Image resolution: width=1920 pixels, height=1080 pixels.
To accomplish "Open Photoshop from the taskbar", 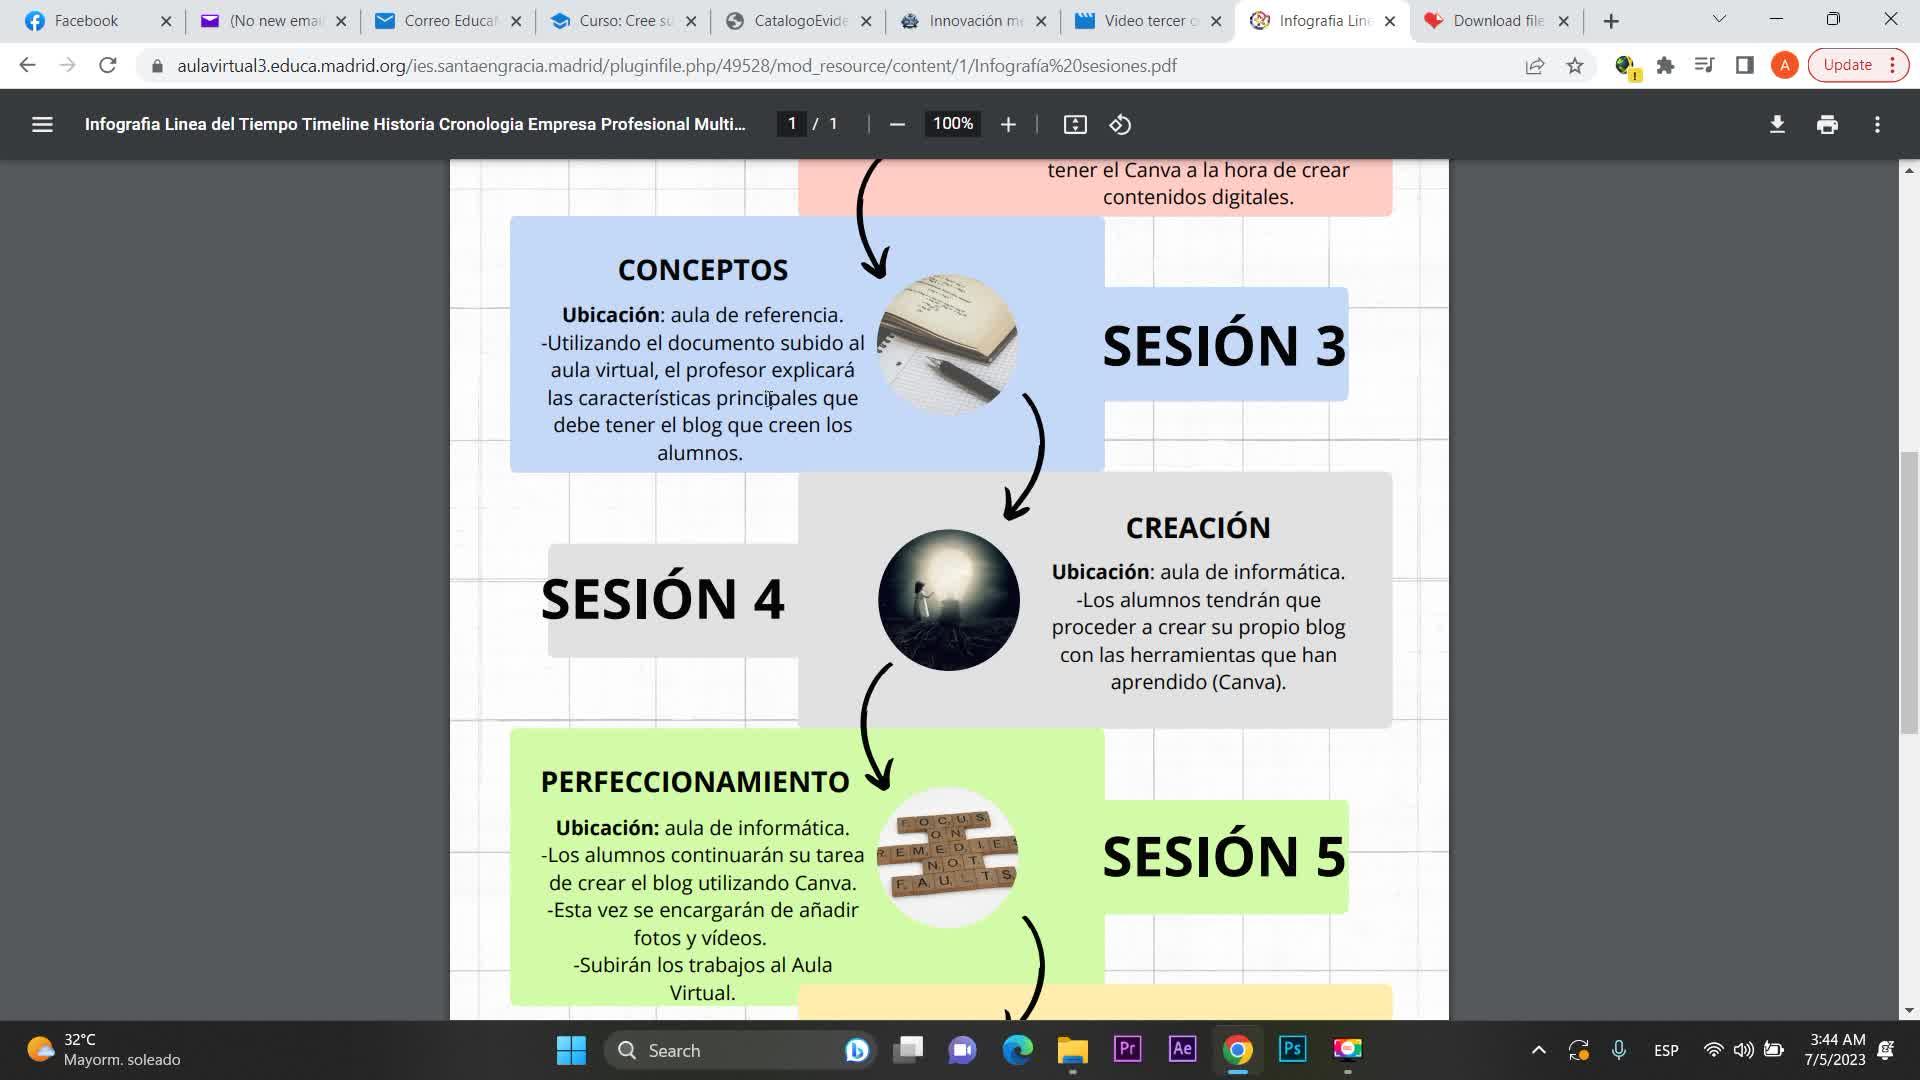I will [x=1292, y=1049].
